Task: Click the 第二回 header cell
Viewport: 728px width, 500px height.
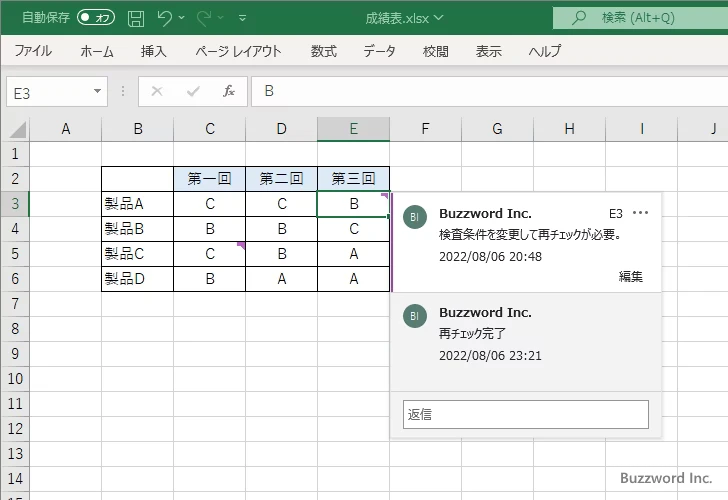Action: point(281,179)
